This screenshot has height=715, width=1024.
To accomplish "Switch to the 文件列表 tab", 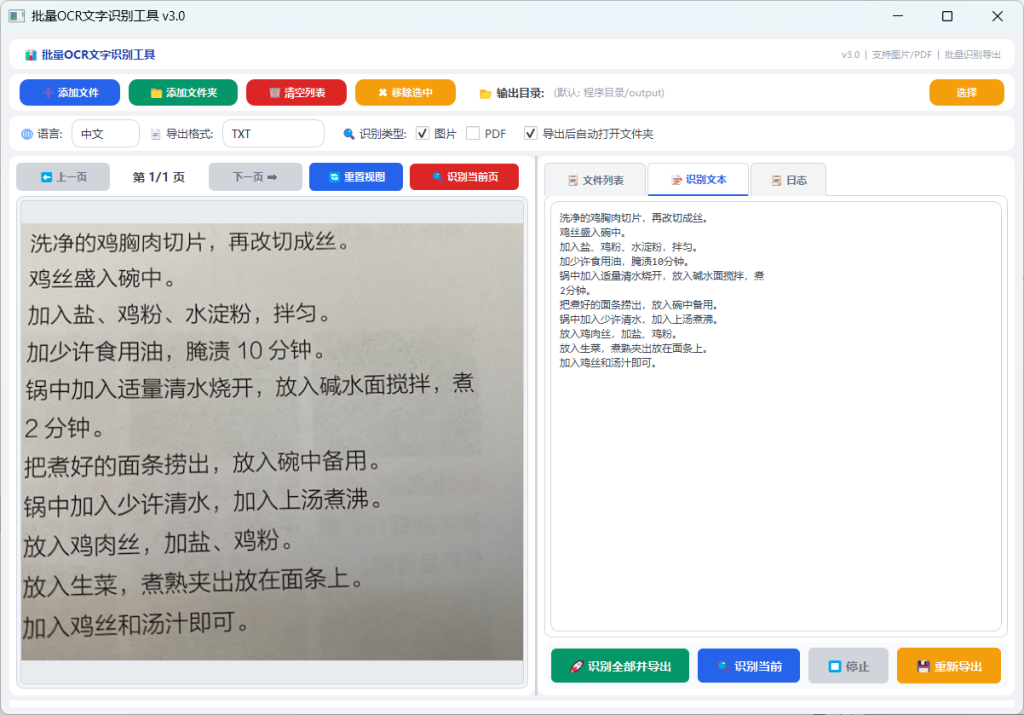I will (x=595, y=180).
